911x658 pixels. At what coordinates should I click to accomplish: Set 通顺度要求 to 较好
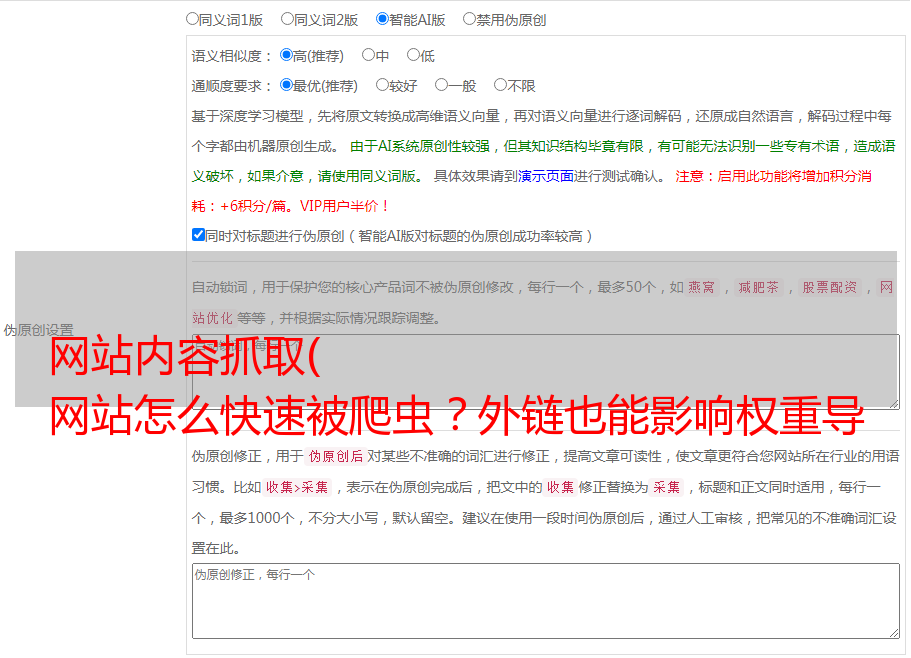coord(382,85)
